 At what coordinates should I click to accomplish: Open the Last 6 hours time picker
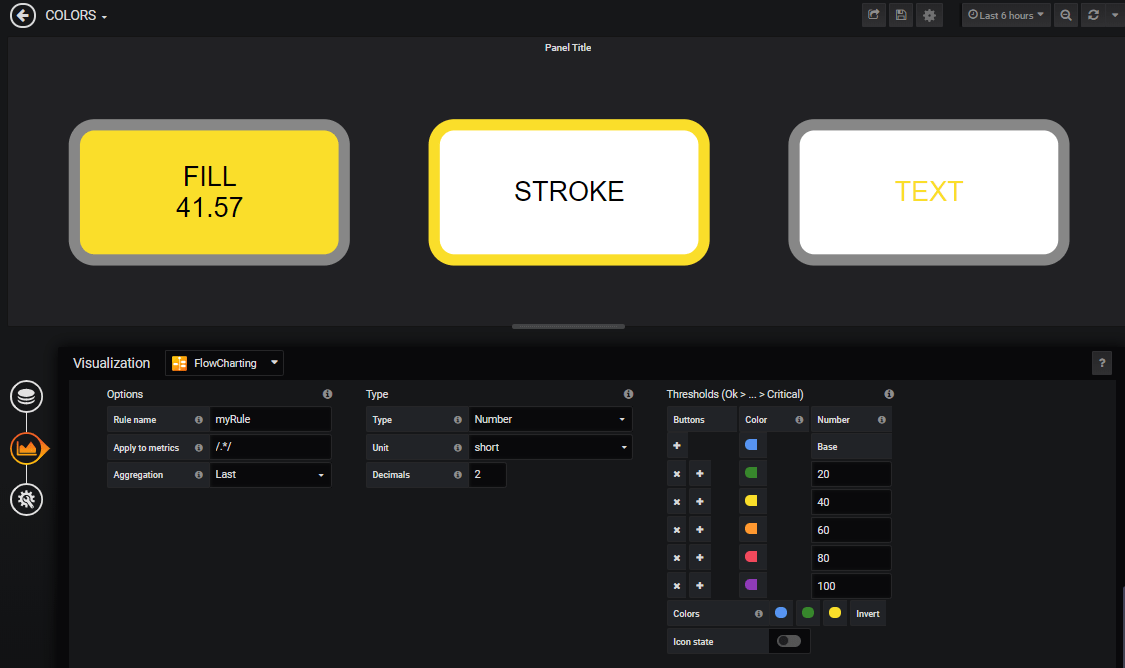point(1005,15)
